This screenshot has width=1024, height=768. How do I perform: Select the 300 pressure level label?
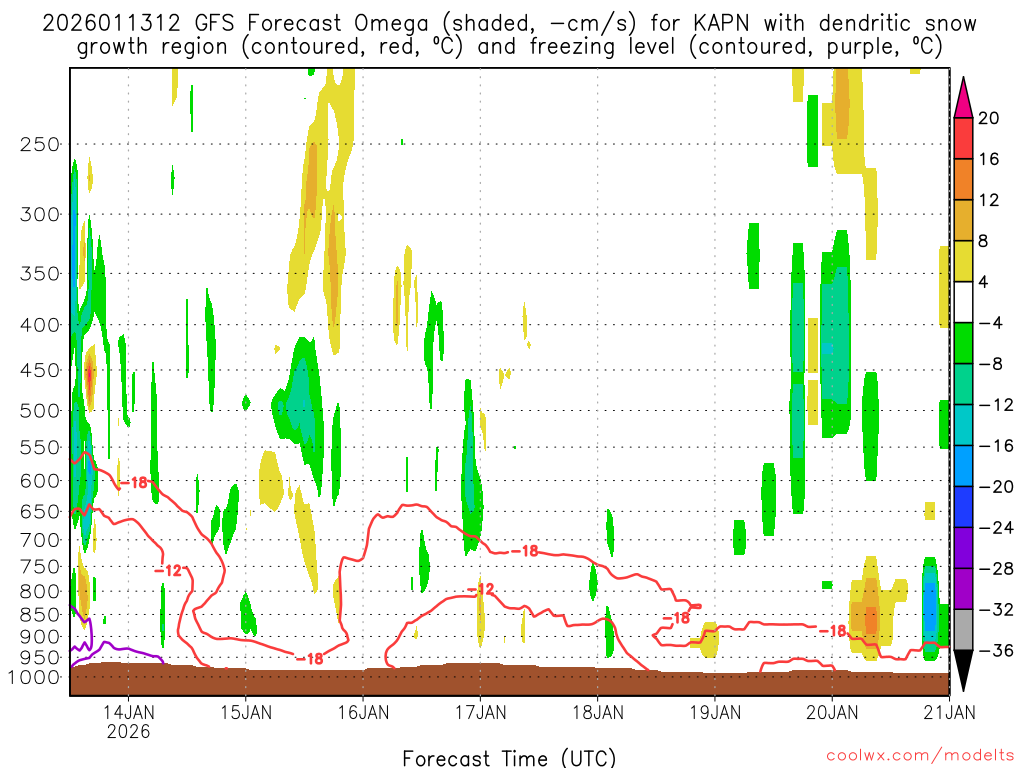tap(40, 214)
